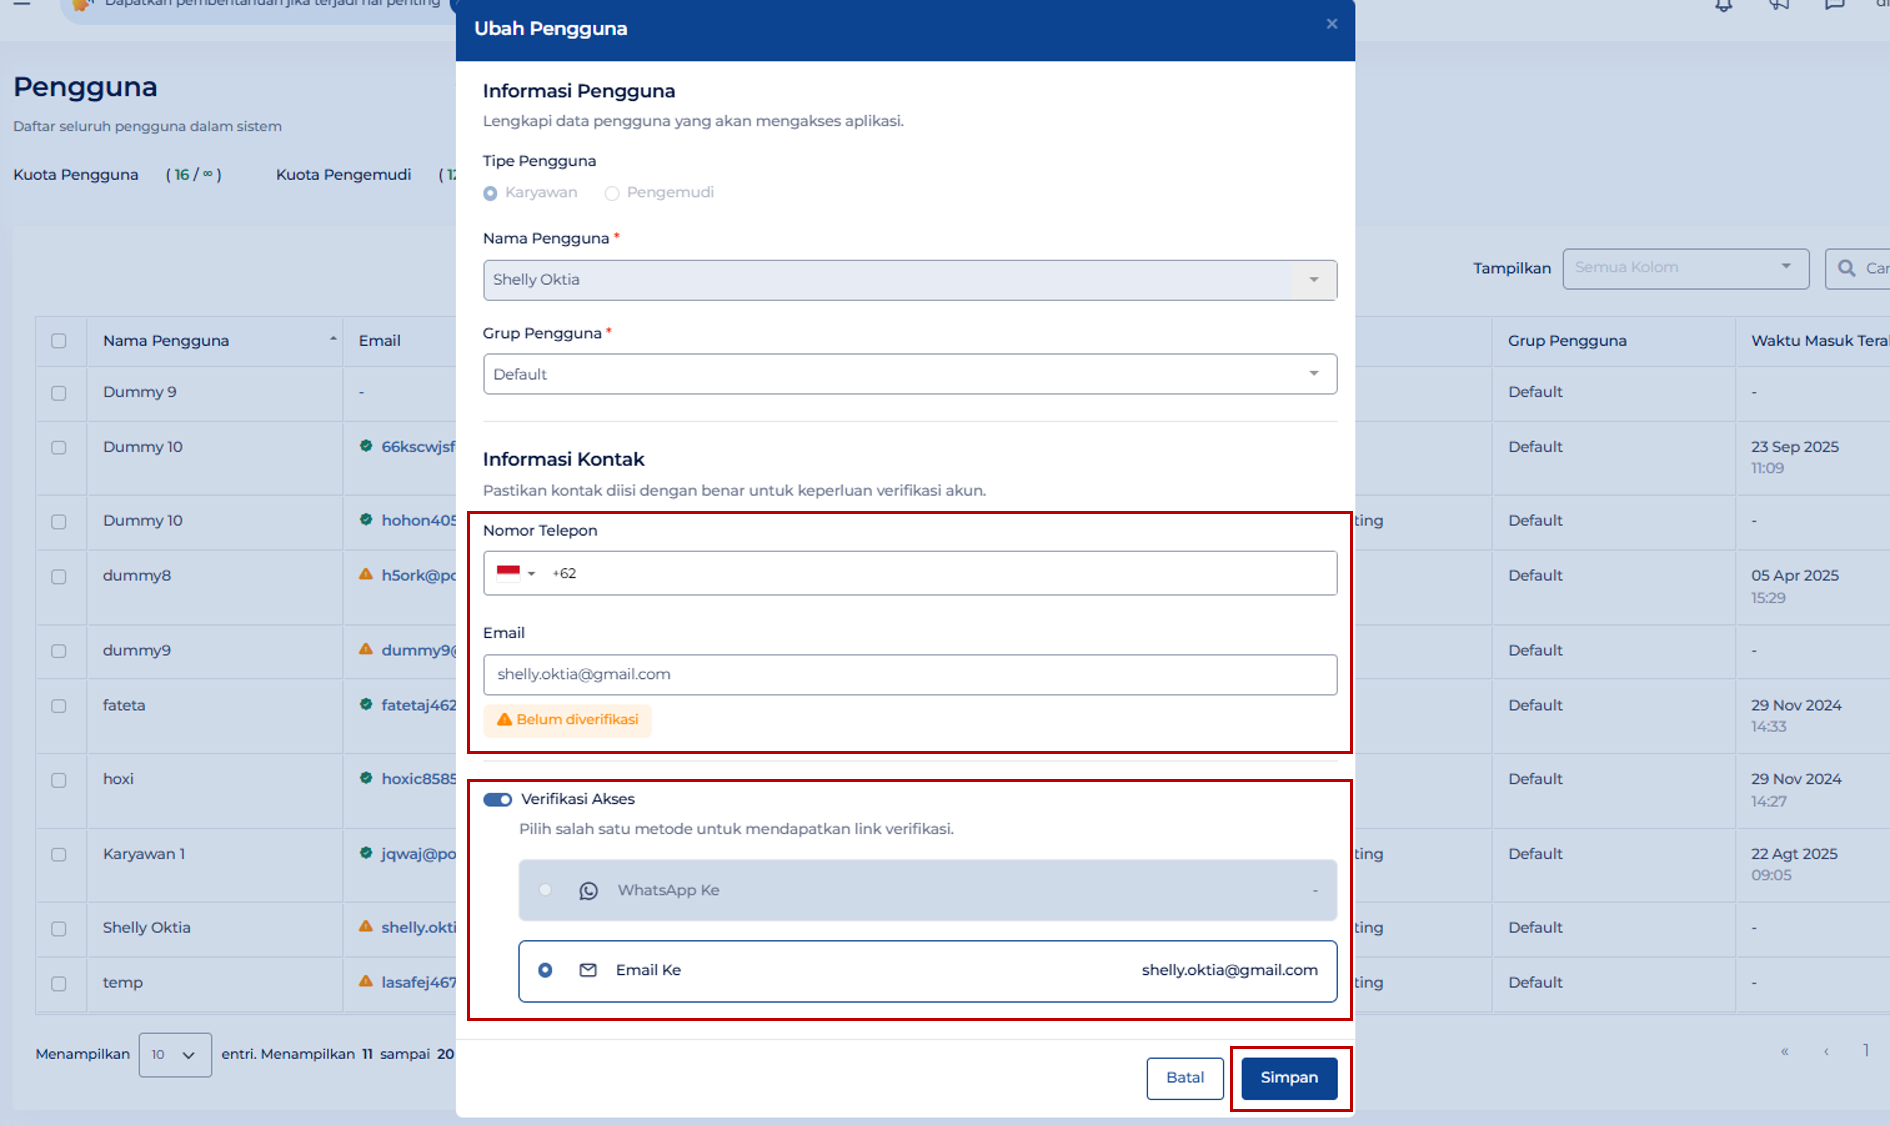Click the notification bell icon
1890x1125 pixels.
(x=1723, y=6)
